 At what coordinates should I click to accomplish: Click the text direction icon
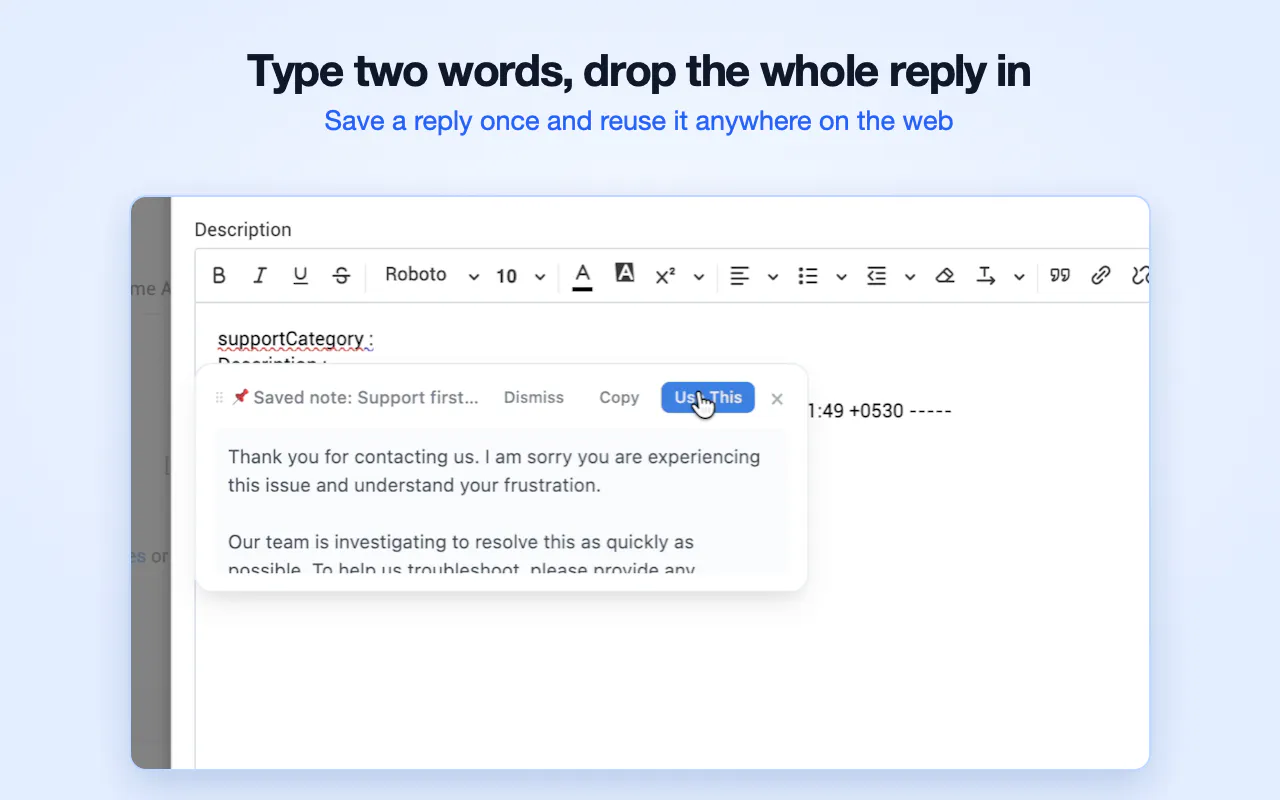[x=986, y=276]
